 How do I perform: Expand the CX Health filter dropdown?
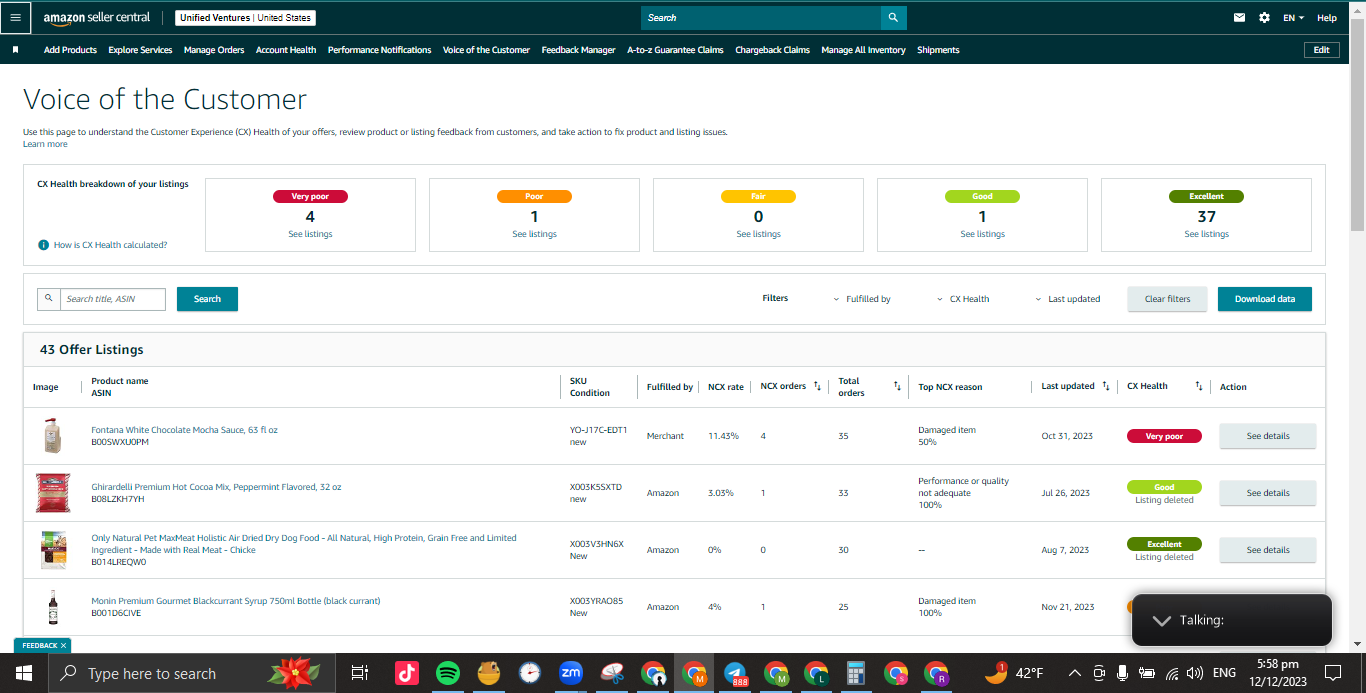tap(963, 299)
